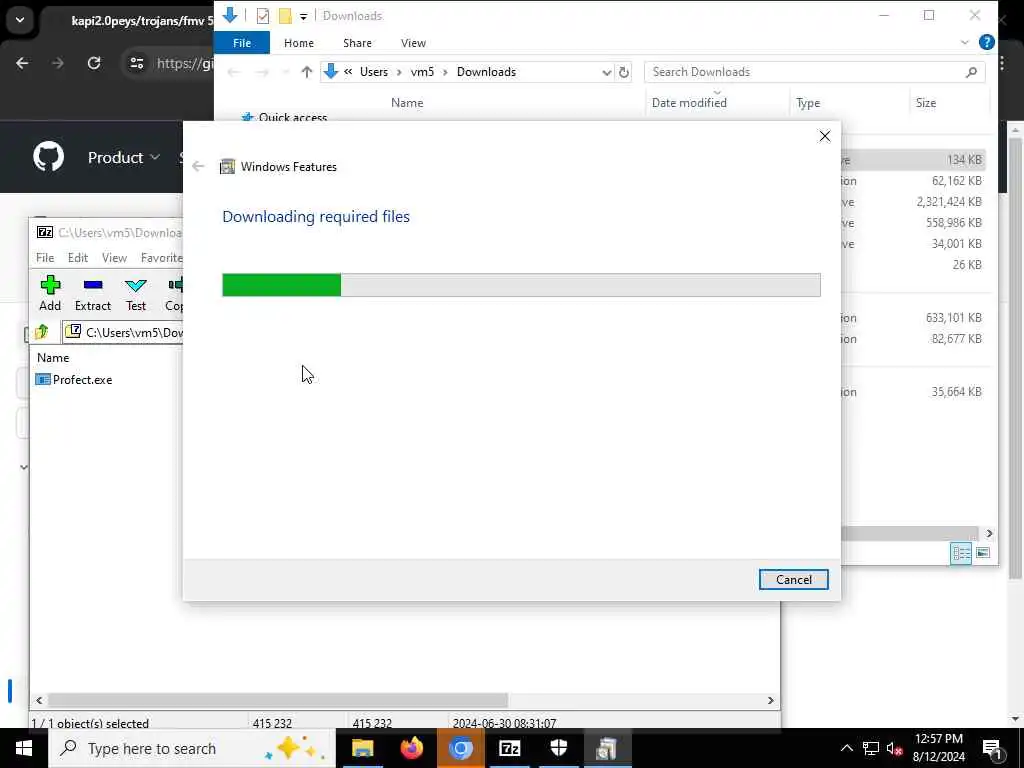Open the notification center icon
This screenshot has width=1024, height=768.
pyautogui.click(x=992, y=748)
